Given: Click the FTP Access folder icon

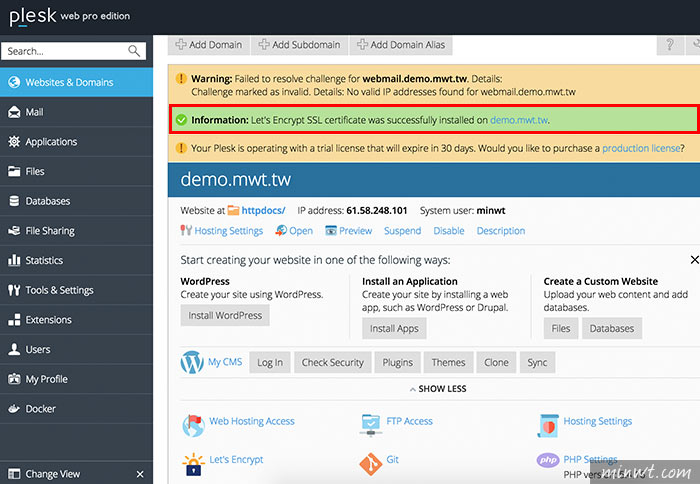Looking at the screenshot, I should [371, 426].
